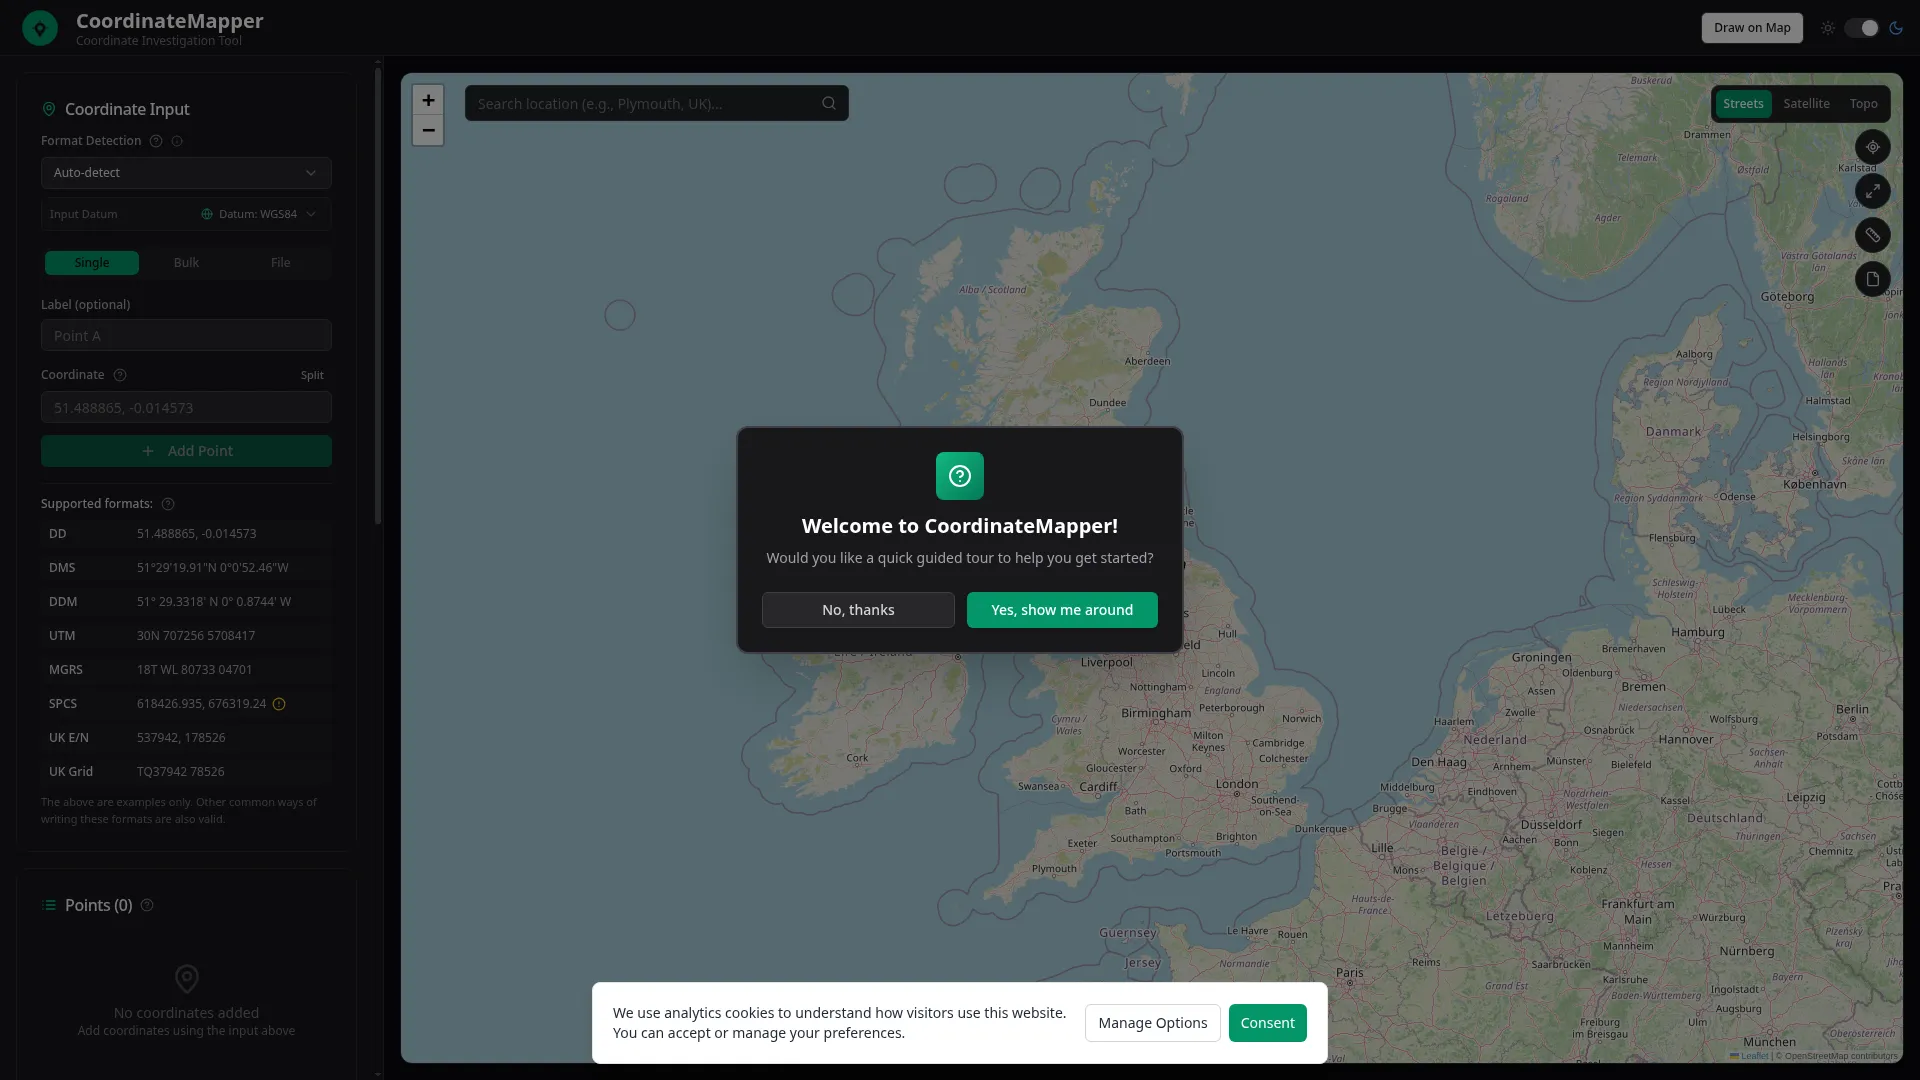Open the Datum: WGS84 dropdown
Screen dimensions: 1920x1080
coord(259,214)
